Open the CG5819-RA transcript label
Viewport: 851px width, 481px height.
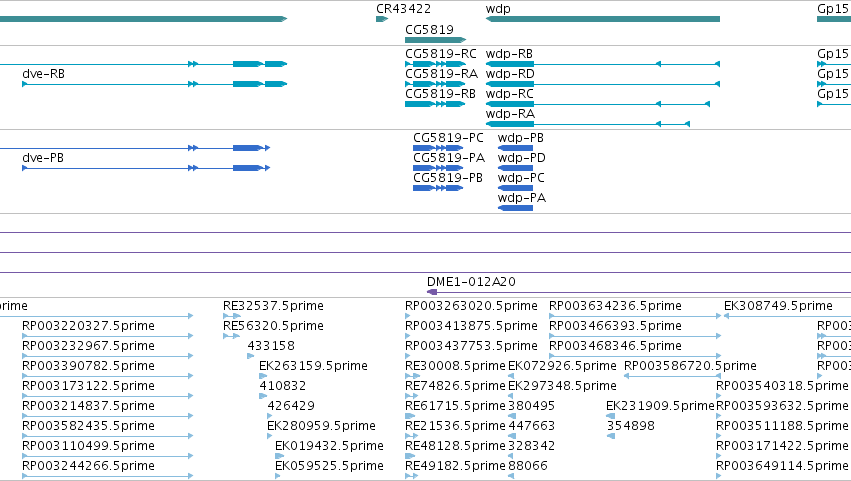coord(441,73)
